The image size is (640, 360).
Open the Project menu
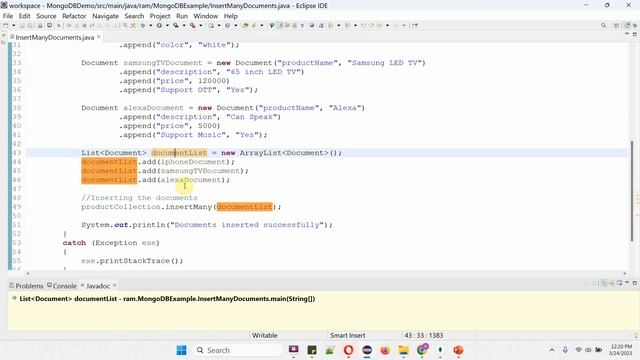pyautogui.click(x=160, y=16)
